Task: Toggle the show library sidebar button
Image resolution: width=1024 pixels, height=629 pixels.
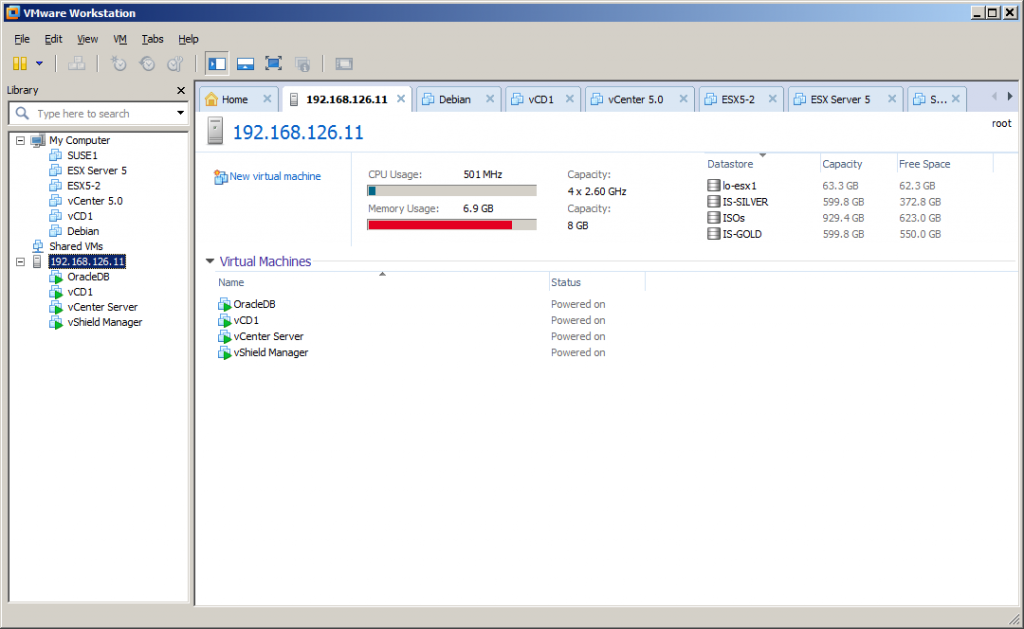Action: pos(217,63)
